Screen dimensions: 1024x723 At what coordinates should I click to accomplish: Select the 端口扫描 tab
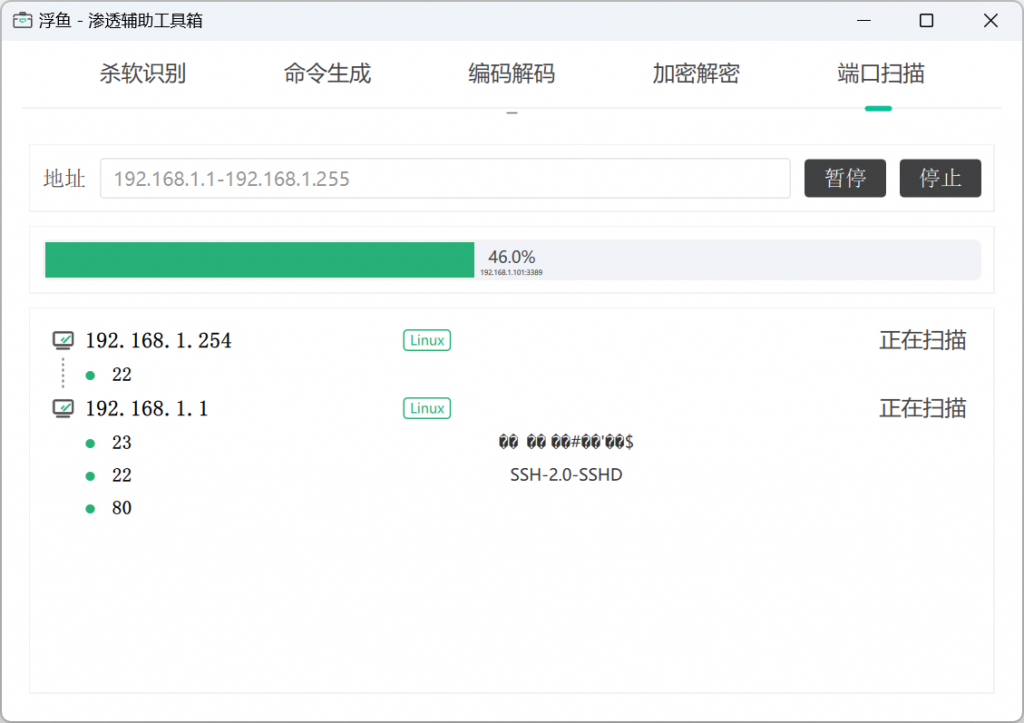click(878, 74)
